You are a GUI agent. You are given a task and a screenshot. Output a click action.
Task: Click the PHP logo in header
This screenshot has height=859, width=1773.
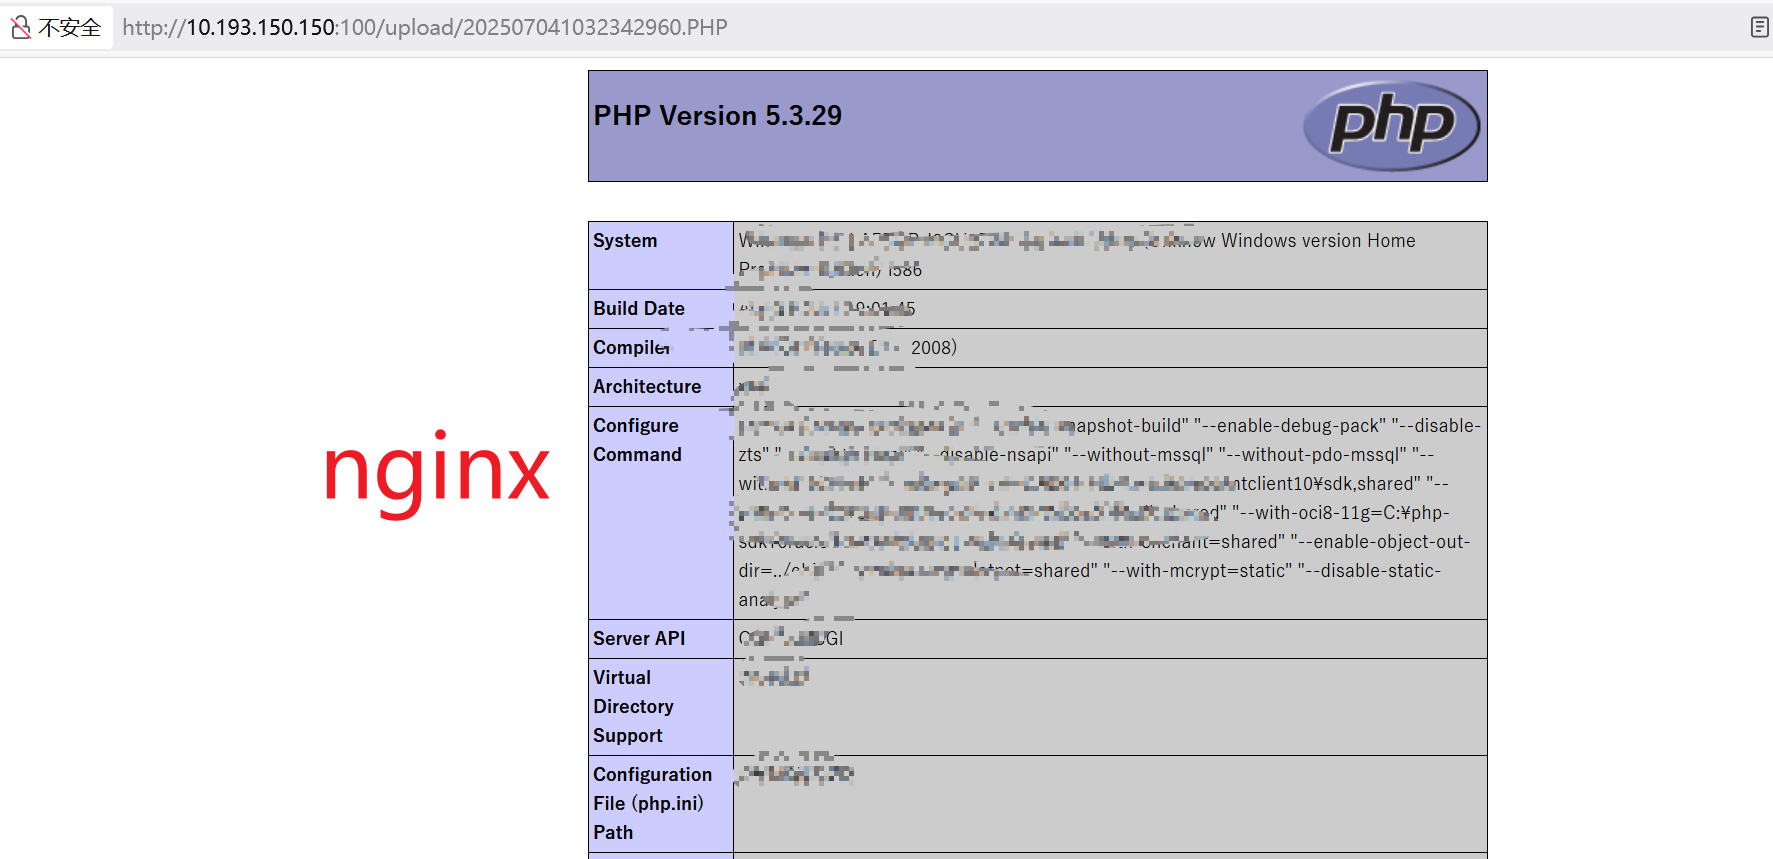[1391, 126]
